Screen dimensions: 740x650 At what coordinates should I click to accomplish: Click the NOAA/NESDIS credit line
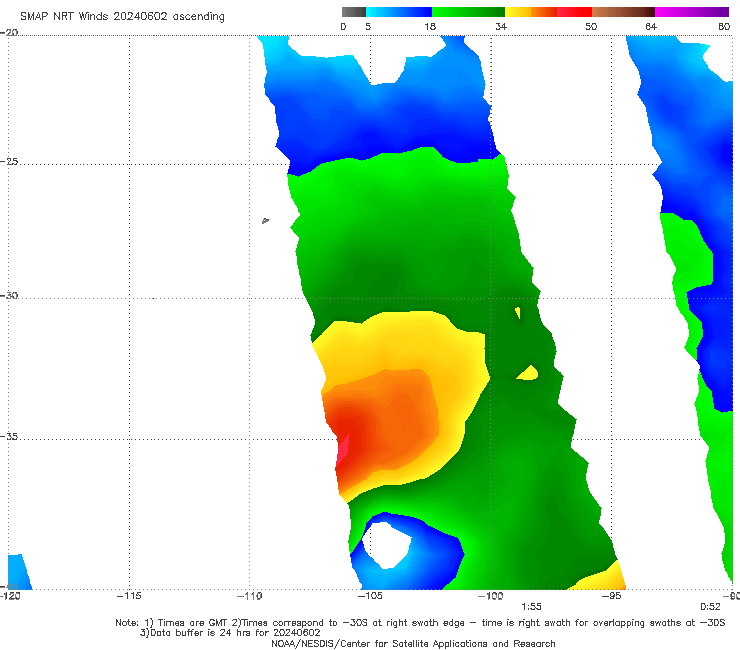[413, 644]
